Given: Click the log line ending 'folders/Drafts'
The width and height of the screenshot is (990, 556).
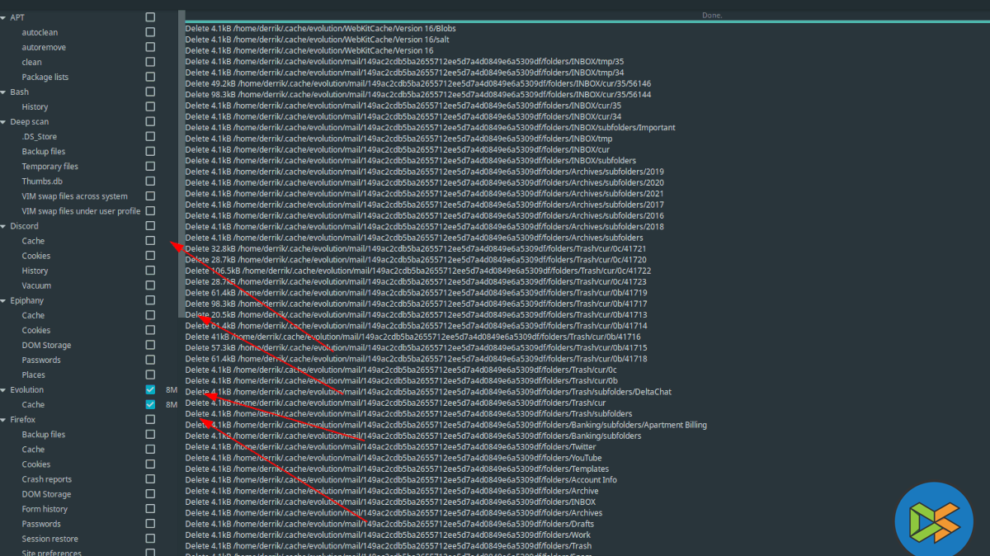Looking at the screenshot, I should pyautogui.click(x=390, y=524).
